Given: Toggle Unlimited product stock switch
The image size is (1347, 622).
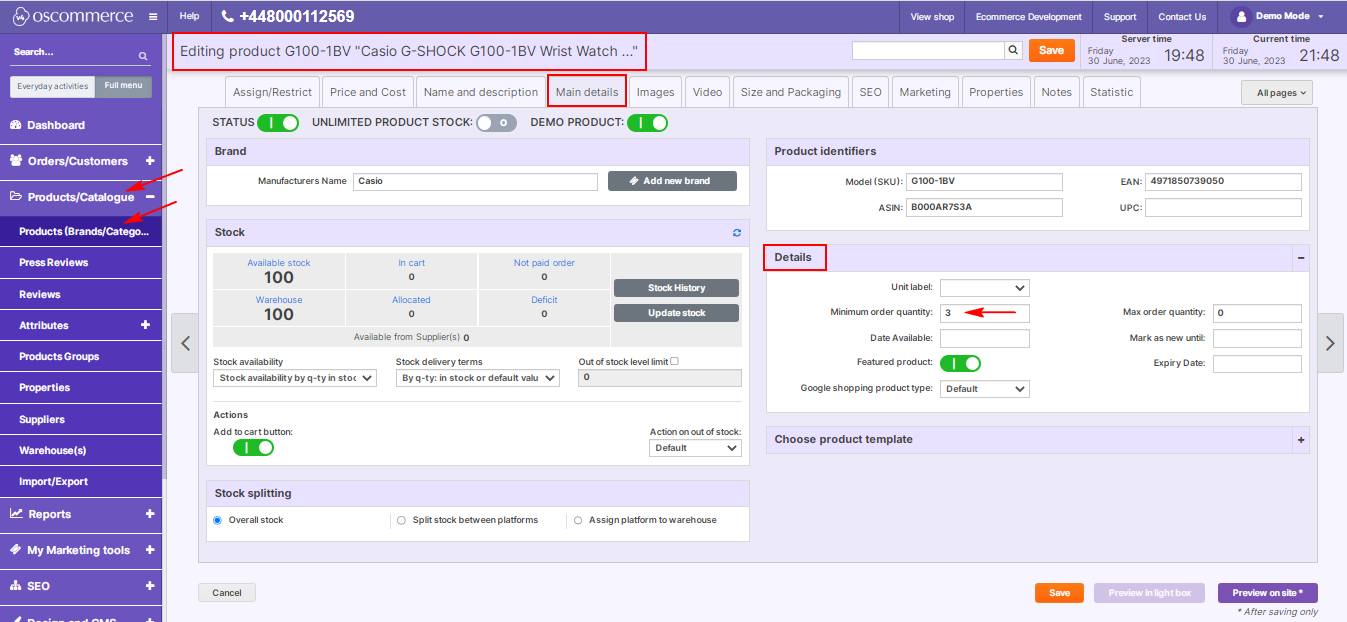Looking at the screenshot, I should [496, 123].
